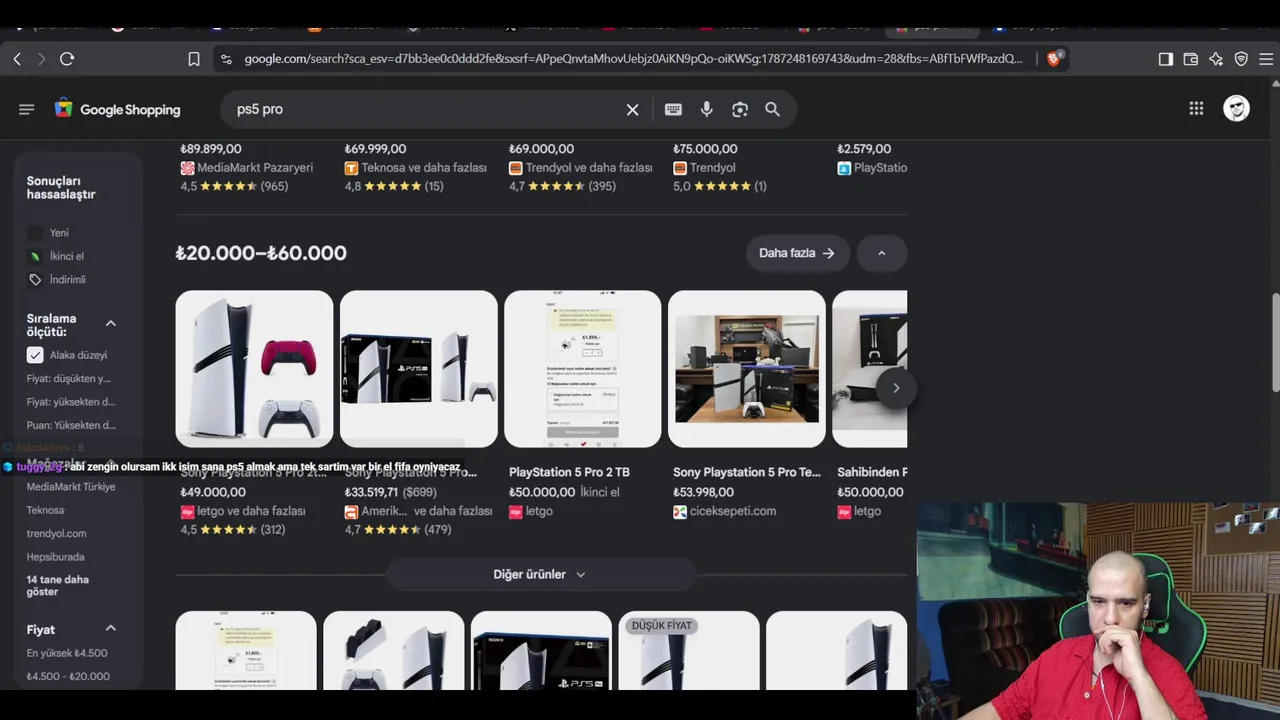View site information for google.com
Screen dimensions: 1280x720
226,59
